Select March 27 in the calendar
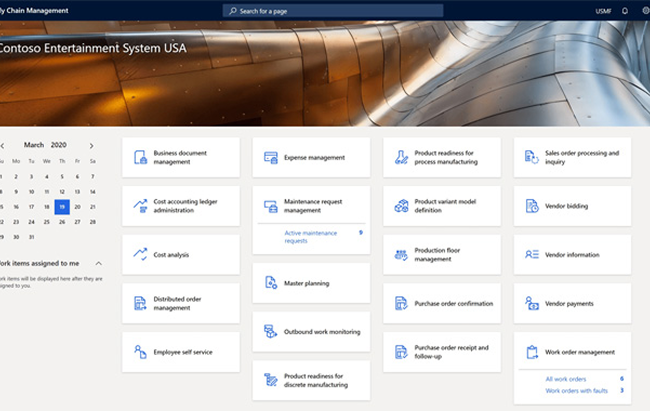Viewport: 650px width, 411px height. click(x=77, y=222)
